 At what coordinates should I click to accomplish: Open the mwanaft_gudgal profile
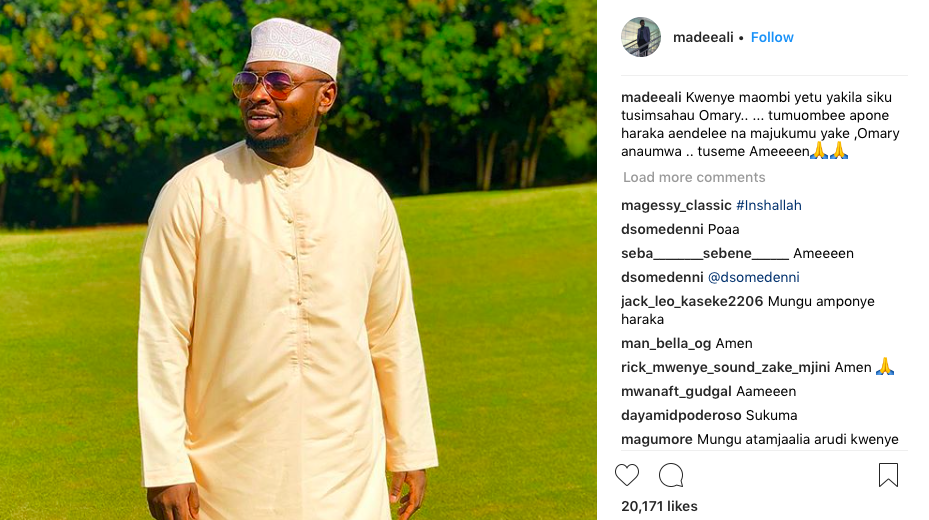pos(676,391)
